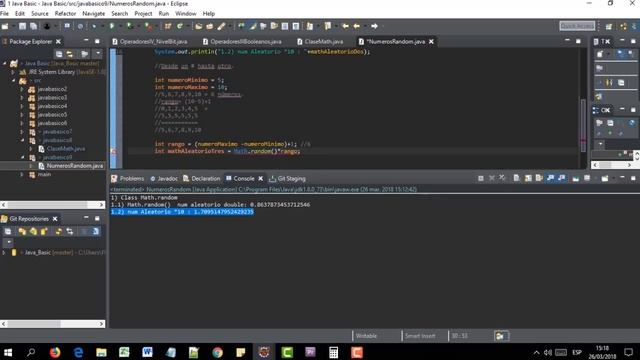
Task: Click the first icon in the Git Repositories toolbar
Action: 8,231
